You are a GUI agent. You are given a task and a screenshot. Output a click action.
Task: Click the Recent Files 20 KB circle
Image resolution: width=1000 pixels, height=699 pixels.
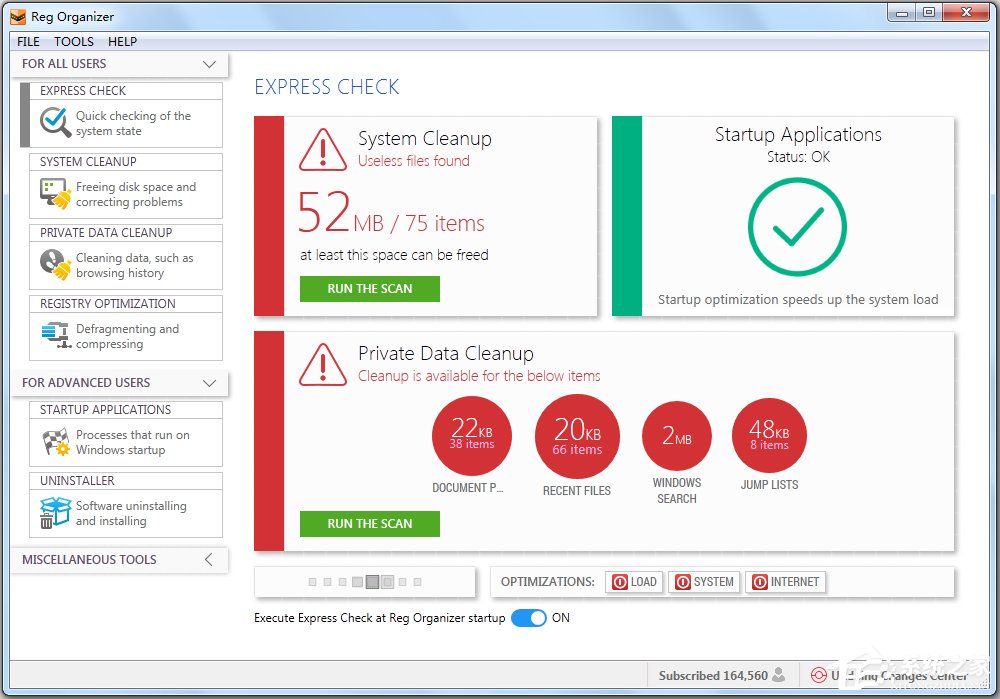(x=577, y=436)
